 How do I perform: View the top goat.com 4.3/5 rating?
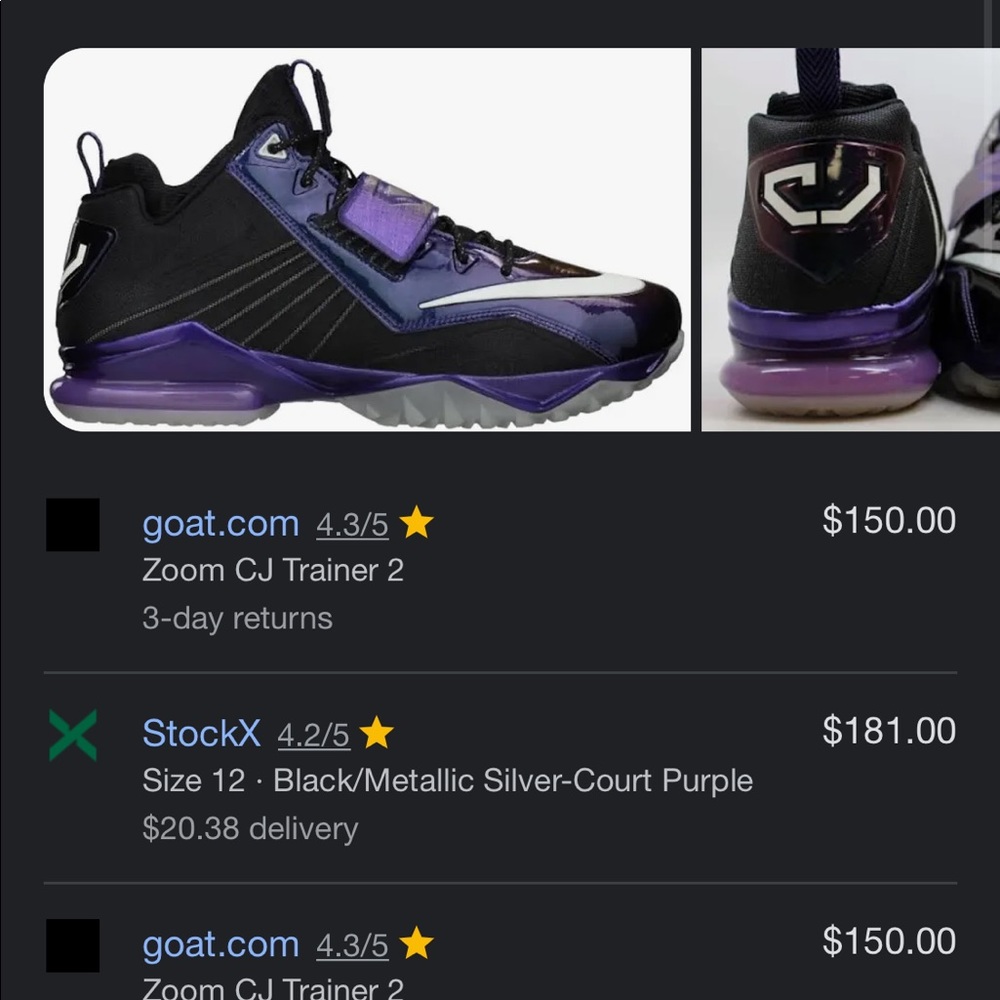(352, 525)
